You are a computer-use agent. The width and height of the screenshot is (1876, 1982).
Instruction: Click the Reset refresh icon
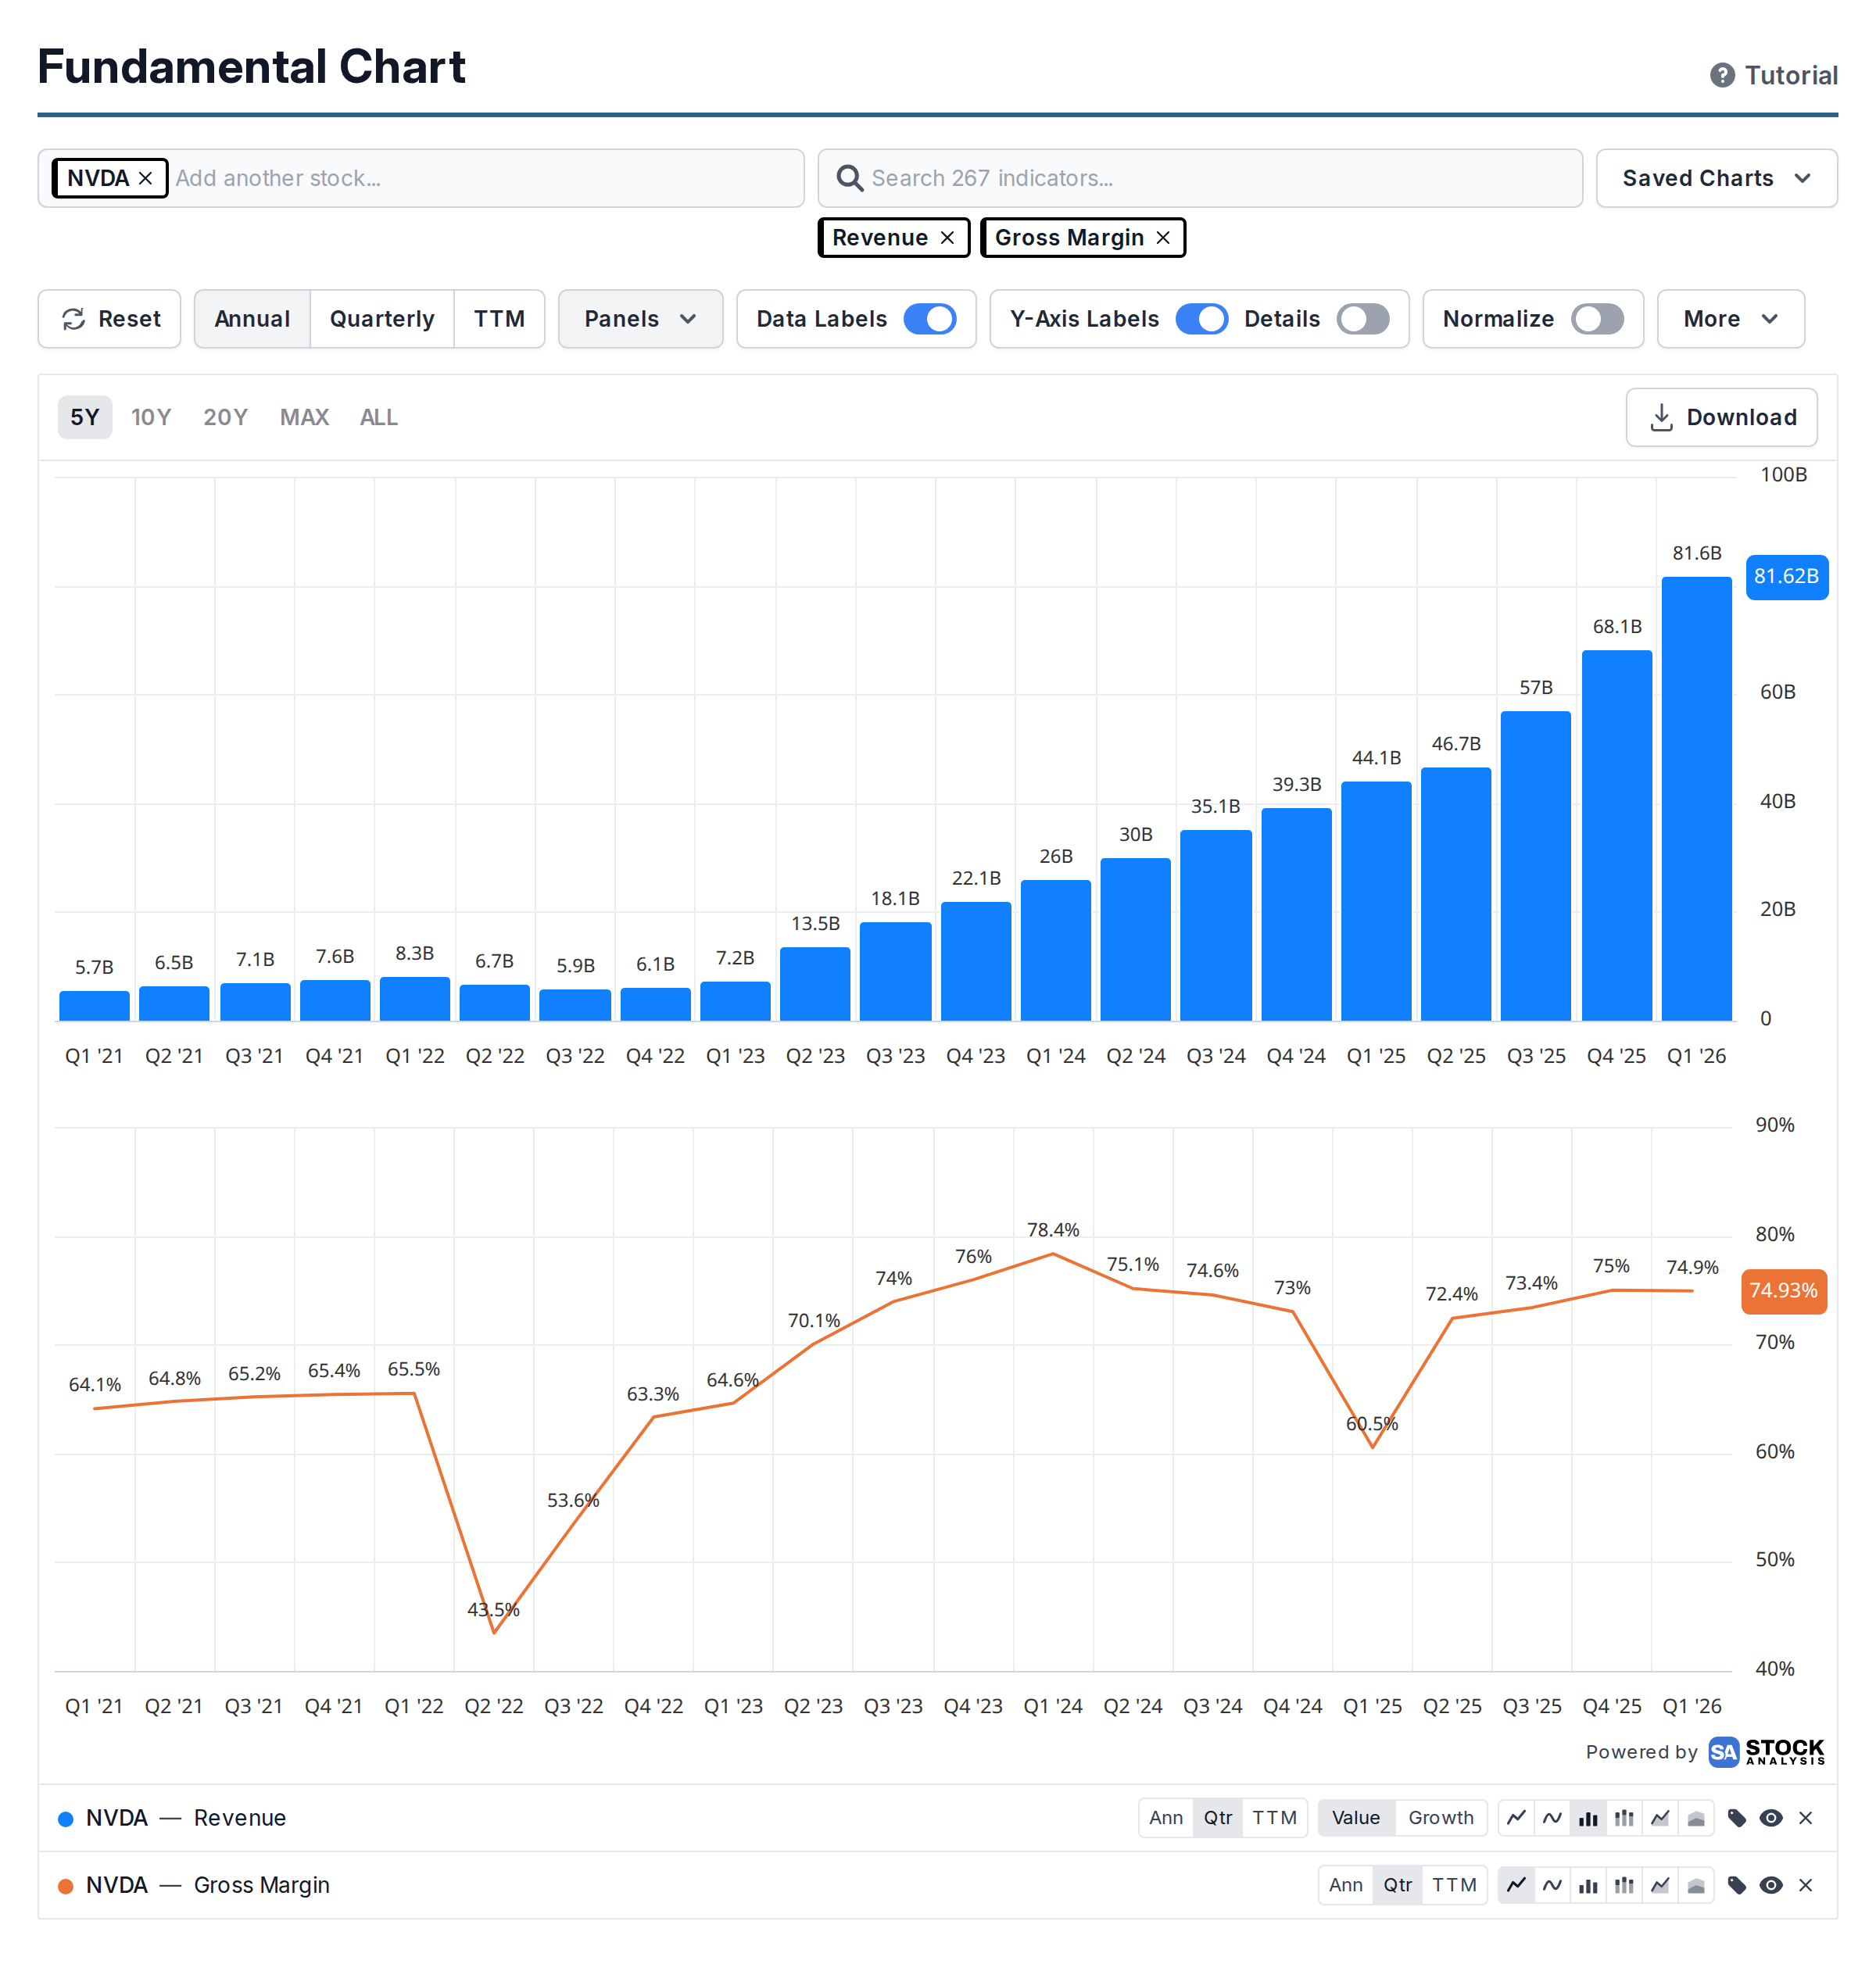[74, 319]
